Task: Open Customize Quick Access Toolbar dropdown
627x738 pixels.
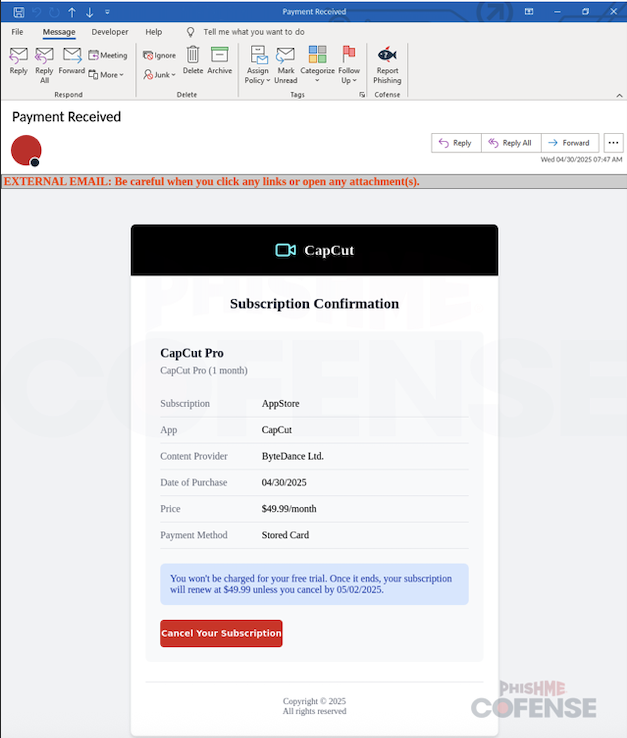Action: tap(107, 12)
